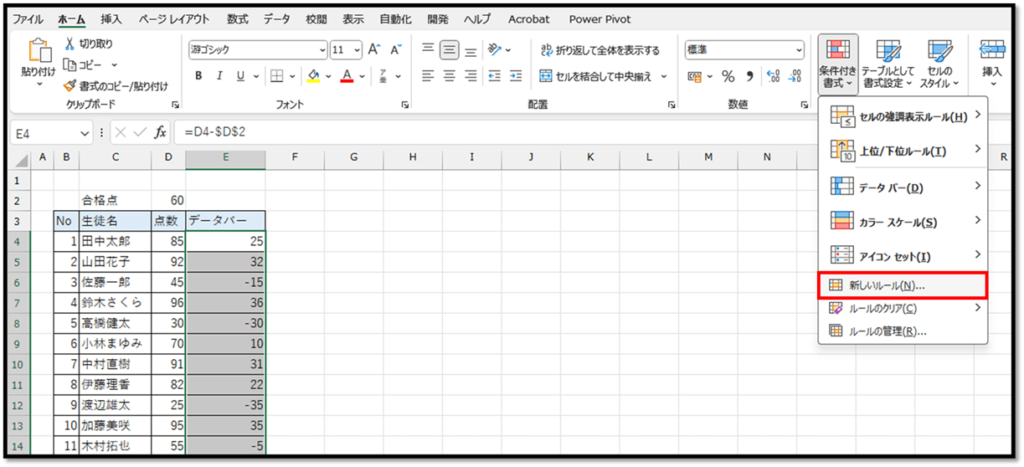1024x467 pixels.
Task: Open the number format dropdown 標準
Action: [x=798, y=49]
